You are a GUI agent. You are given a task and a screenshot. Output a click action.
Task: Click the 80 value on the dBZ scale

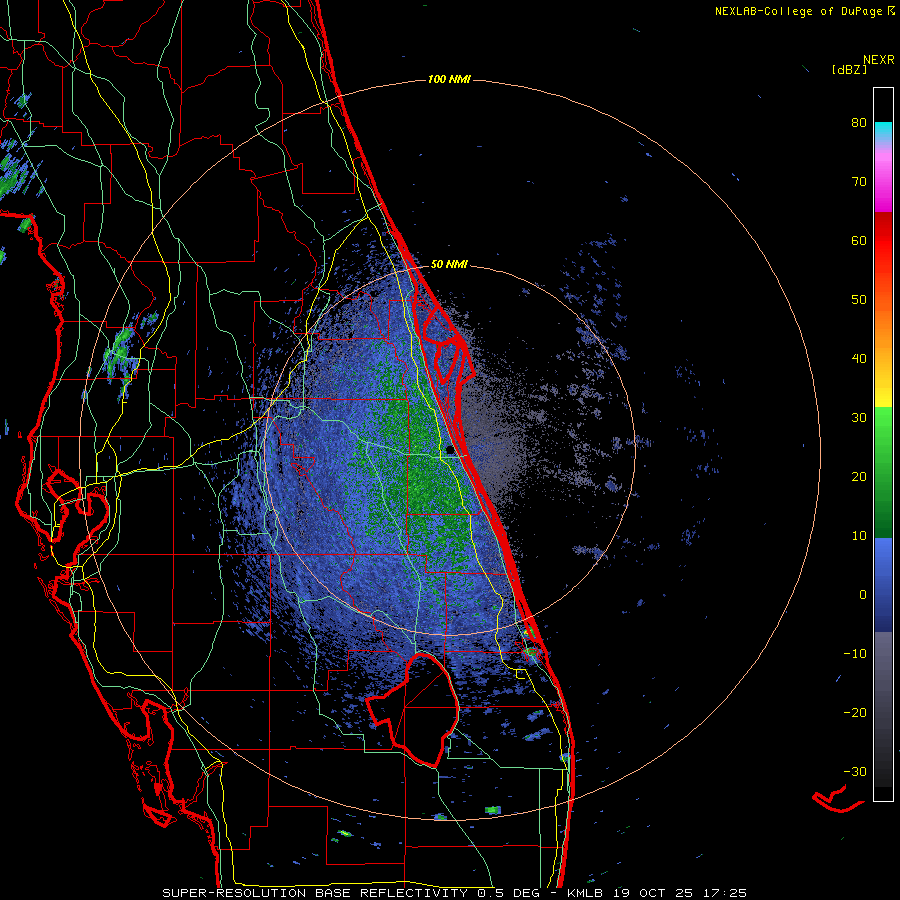[x=859, y=123]
